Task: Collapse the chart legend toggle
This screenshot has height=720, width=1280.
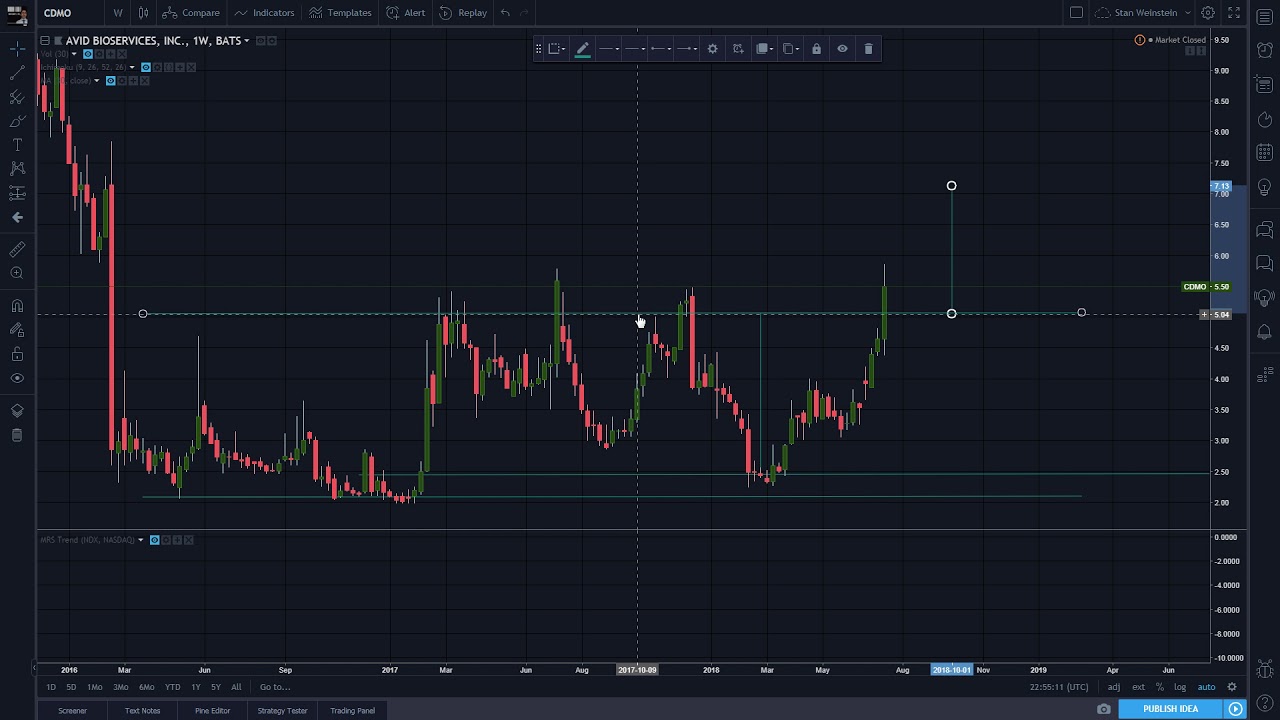Action: coord(45,41)
